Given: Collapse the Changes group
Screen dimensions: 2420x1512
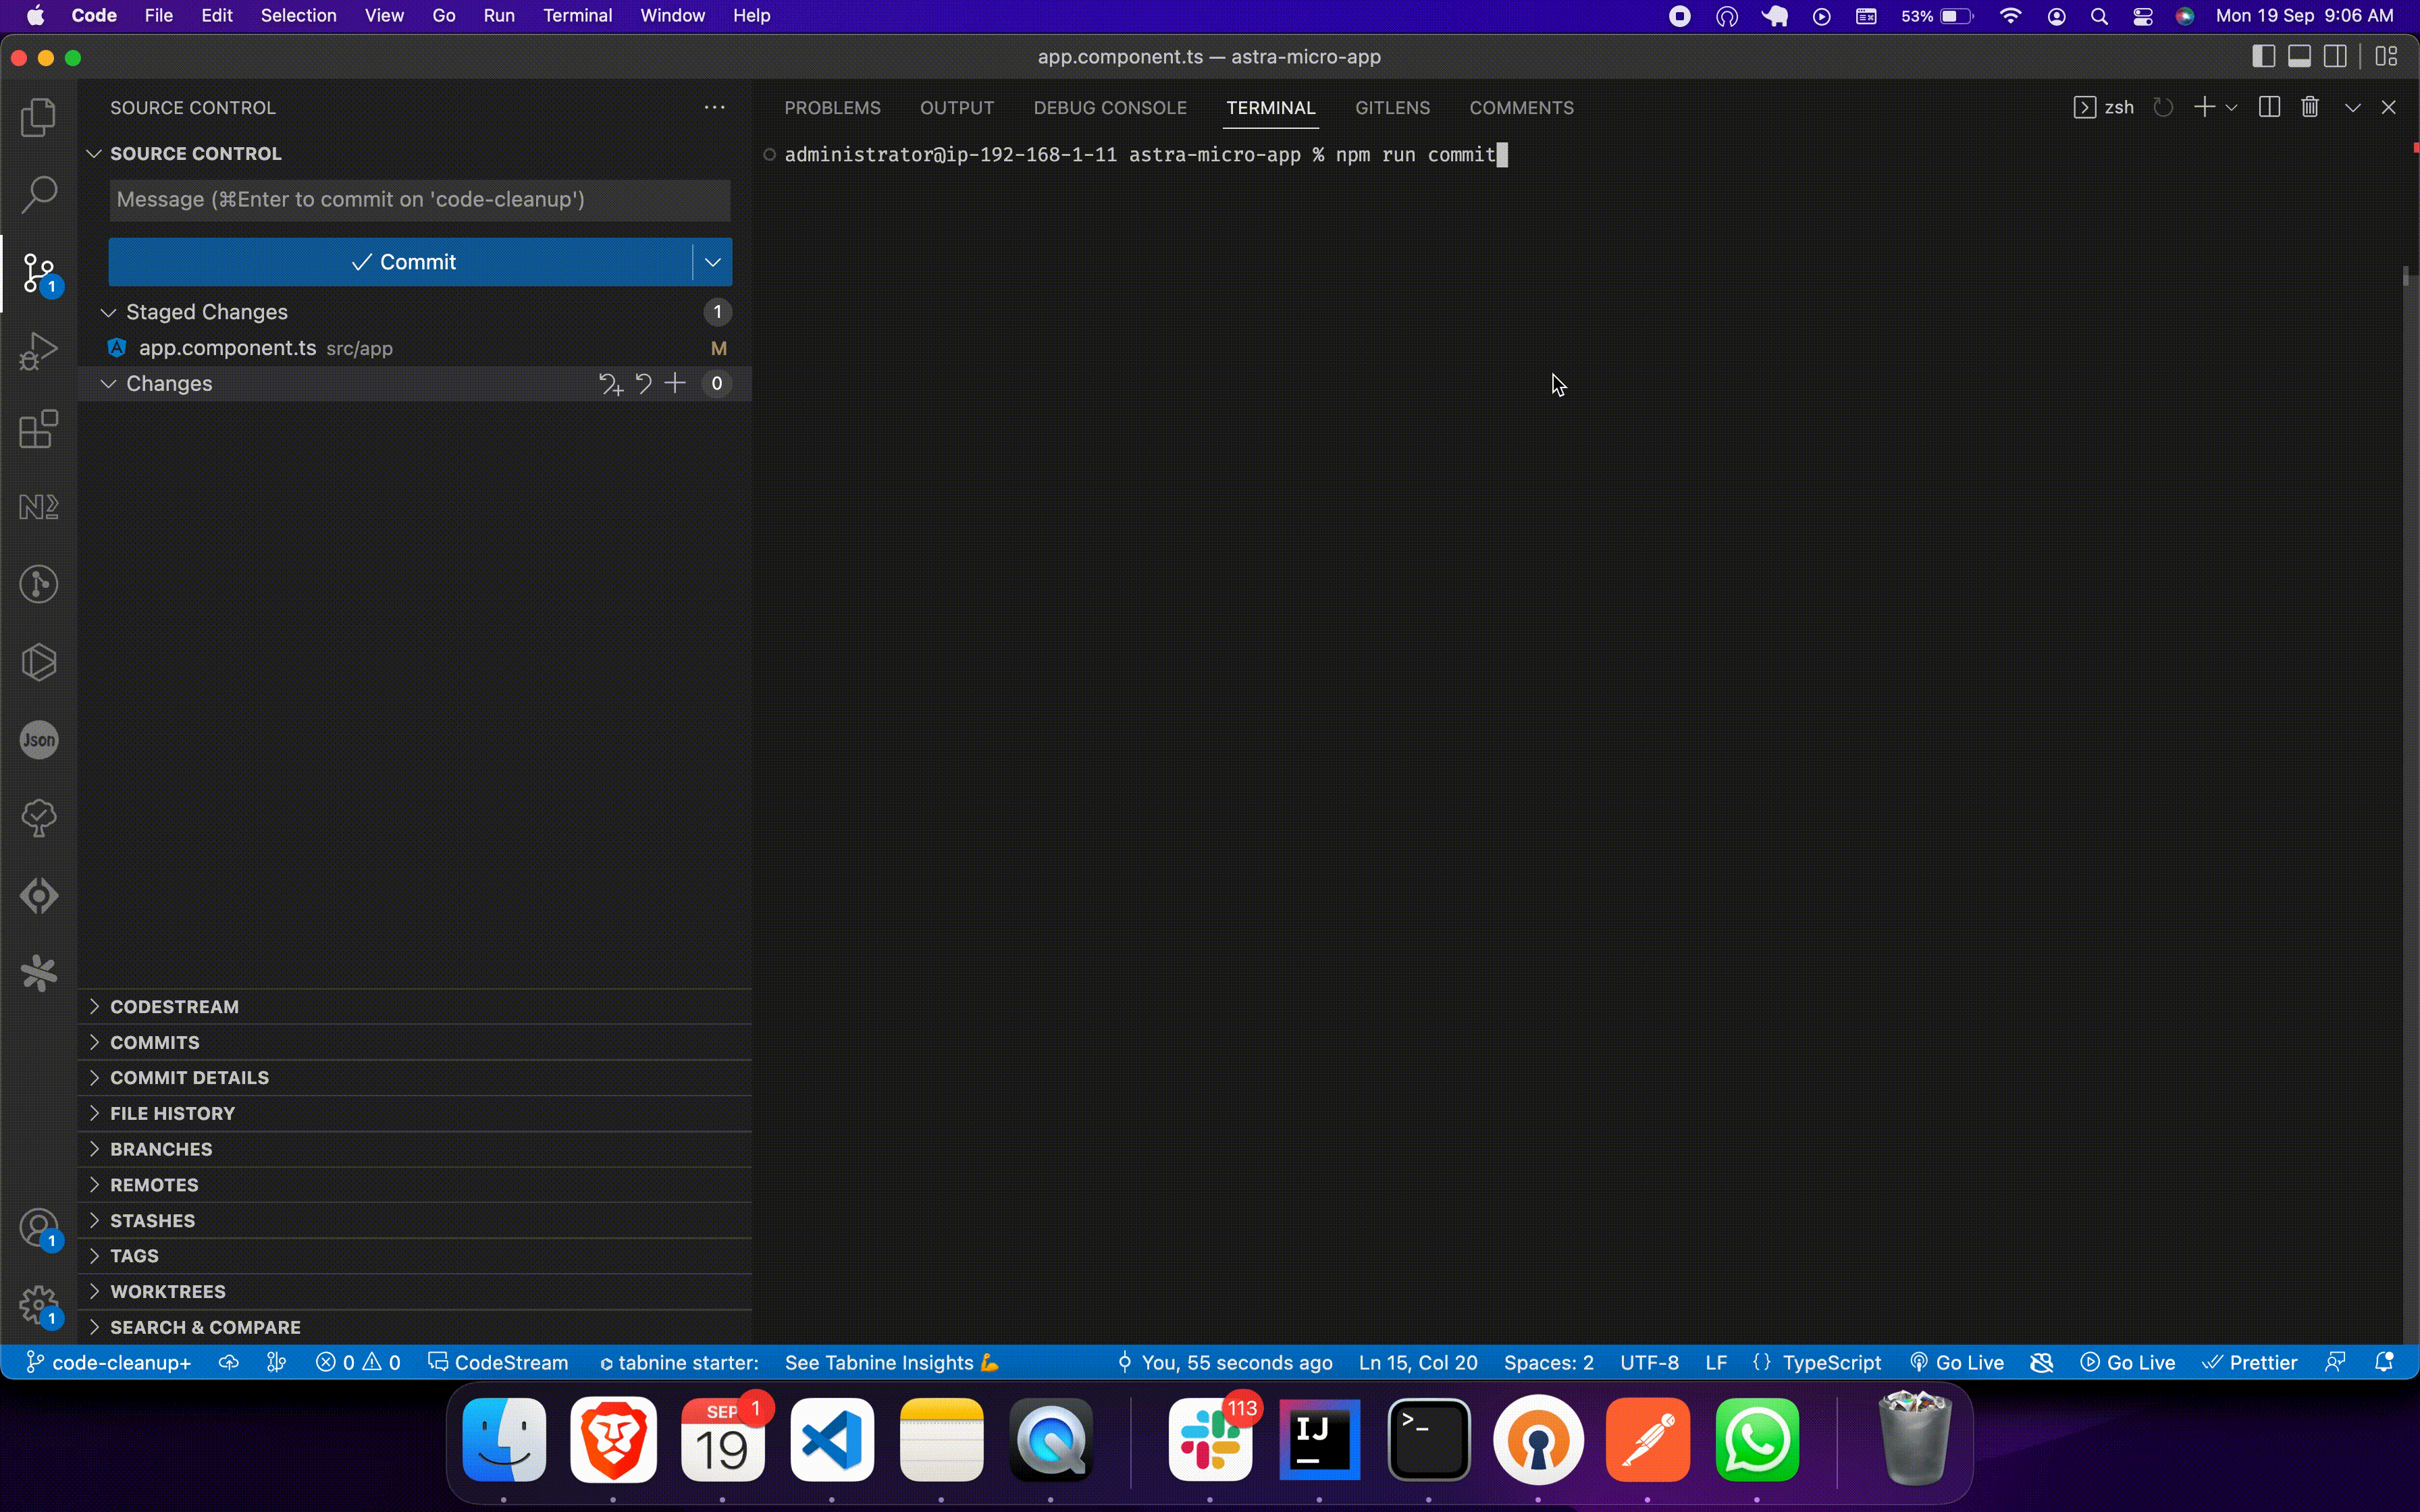Looking at the screenshot, I should click(108, 384).
